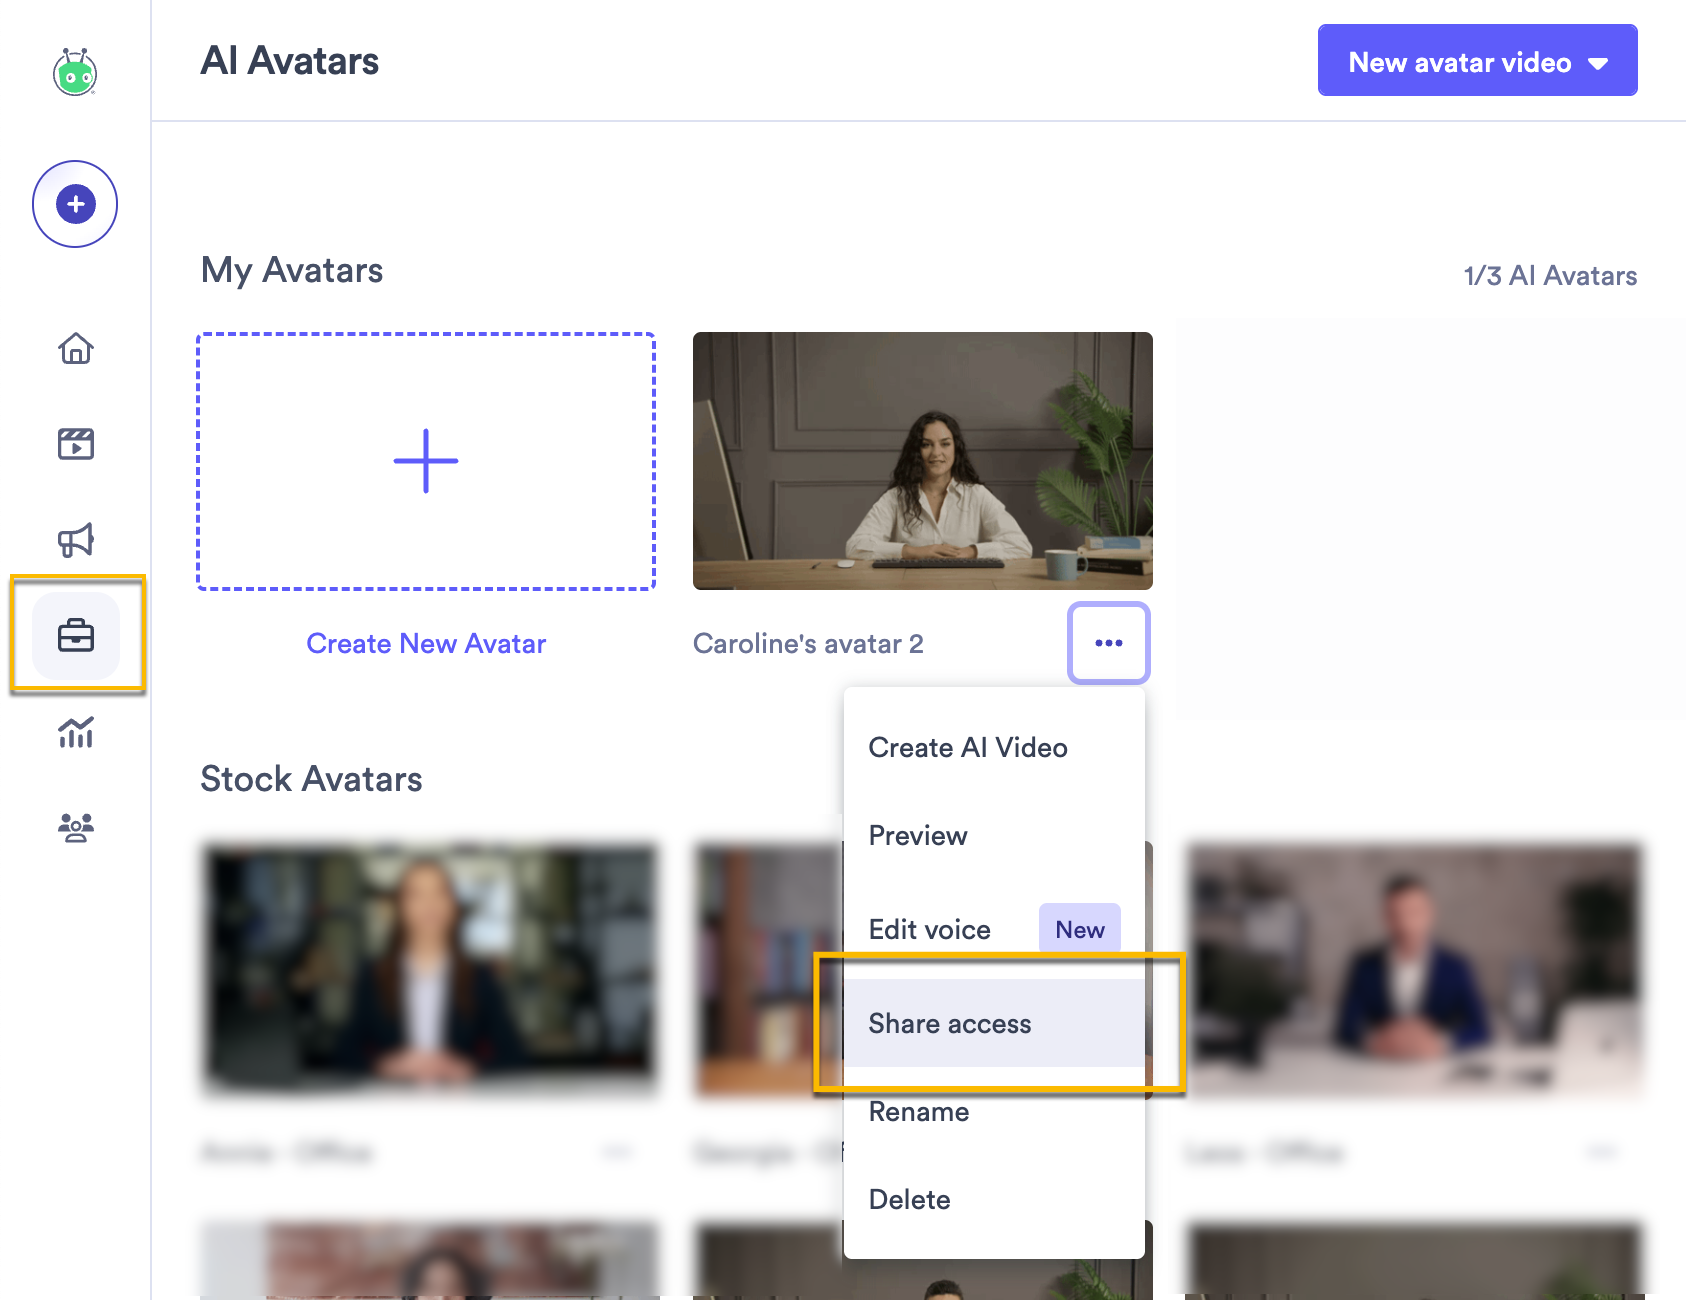Open the campaigns megaphone icon

pos(76,539)
